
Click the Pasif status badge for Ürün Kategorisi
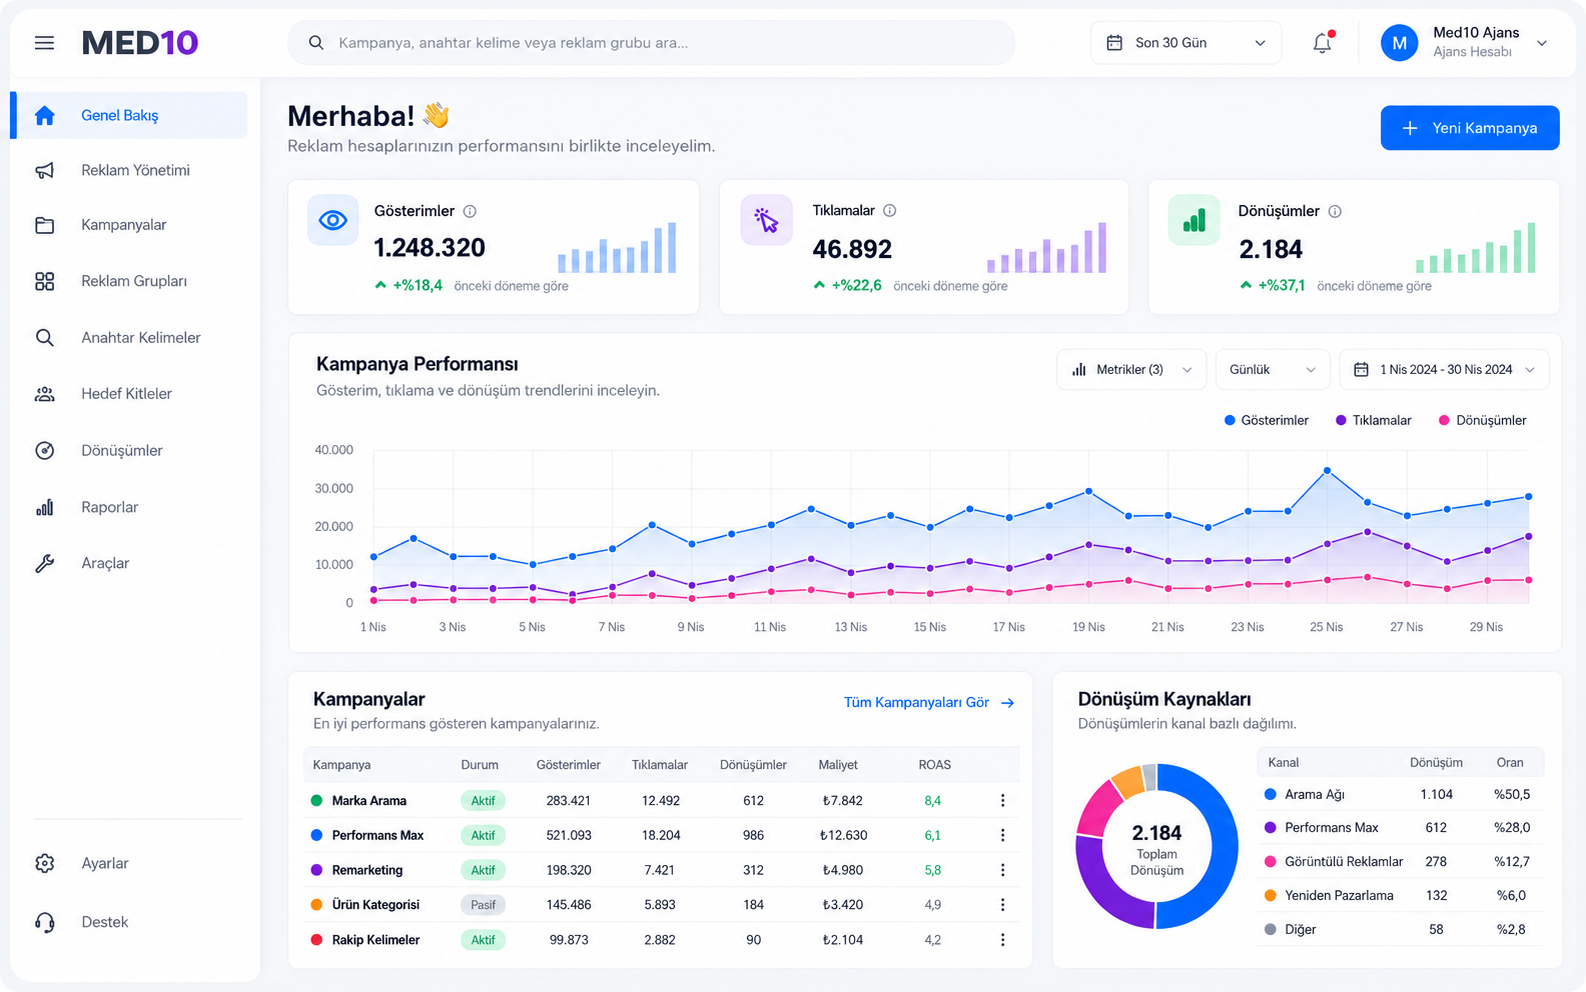[x=483, y=905]
